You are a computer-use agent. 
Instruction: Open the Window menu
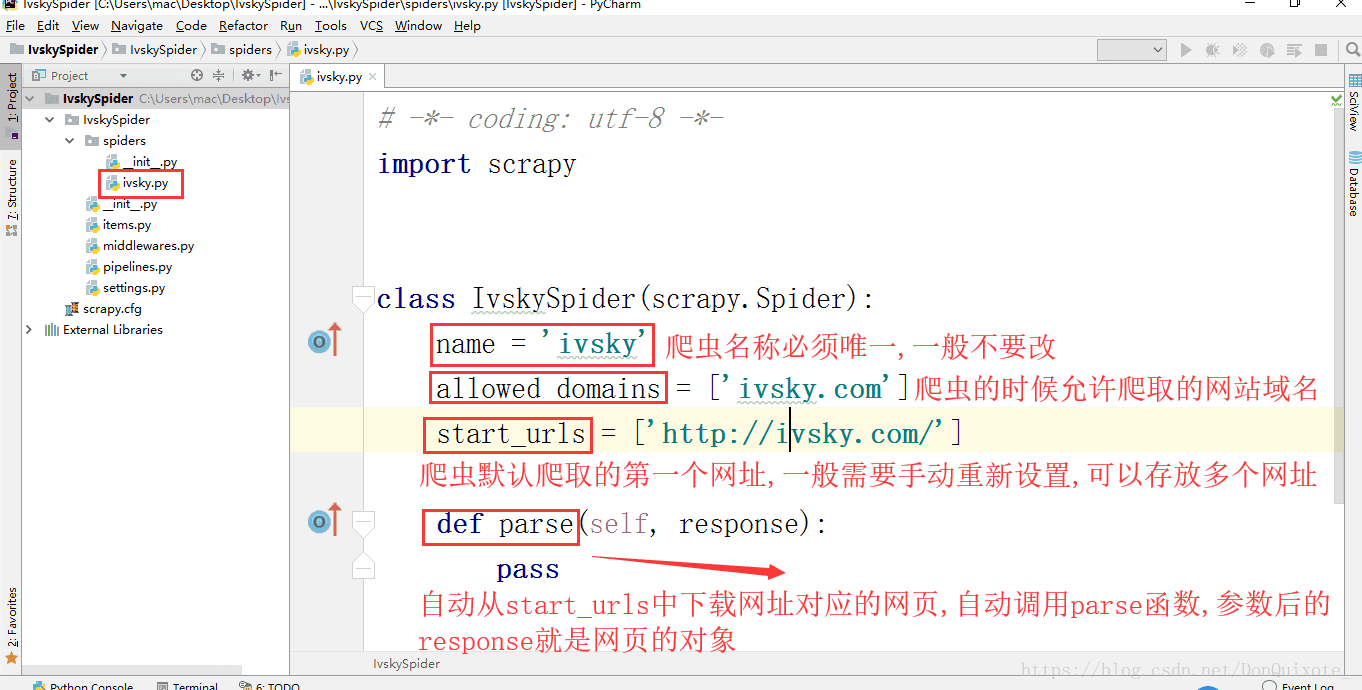click(418, 25)
